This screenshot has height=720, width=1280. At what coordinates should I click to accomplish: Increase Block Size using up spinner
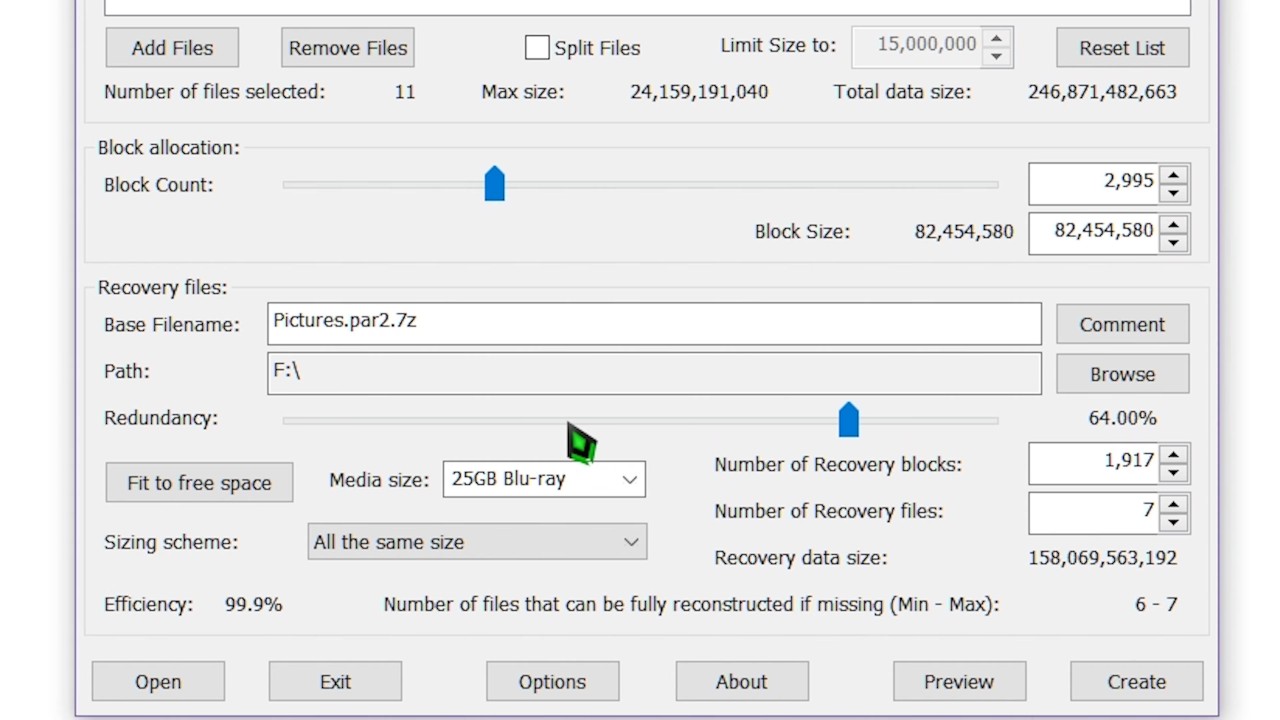pyautogui.click(x=1173, y=223)
